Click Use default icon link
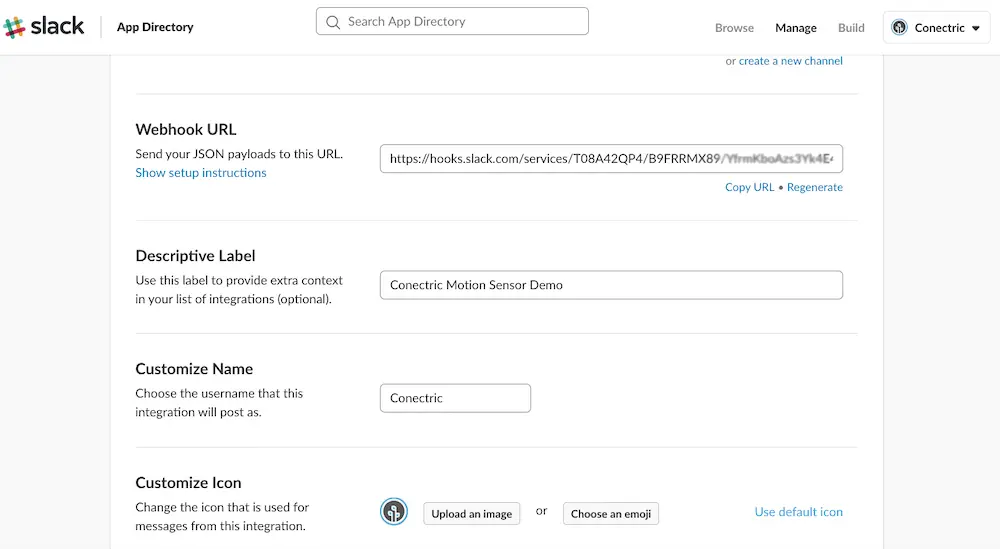Image resolution: width=1000 pixels, height=549 pixels. (798, 512)
